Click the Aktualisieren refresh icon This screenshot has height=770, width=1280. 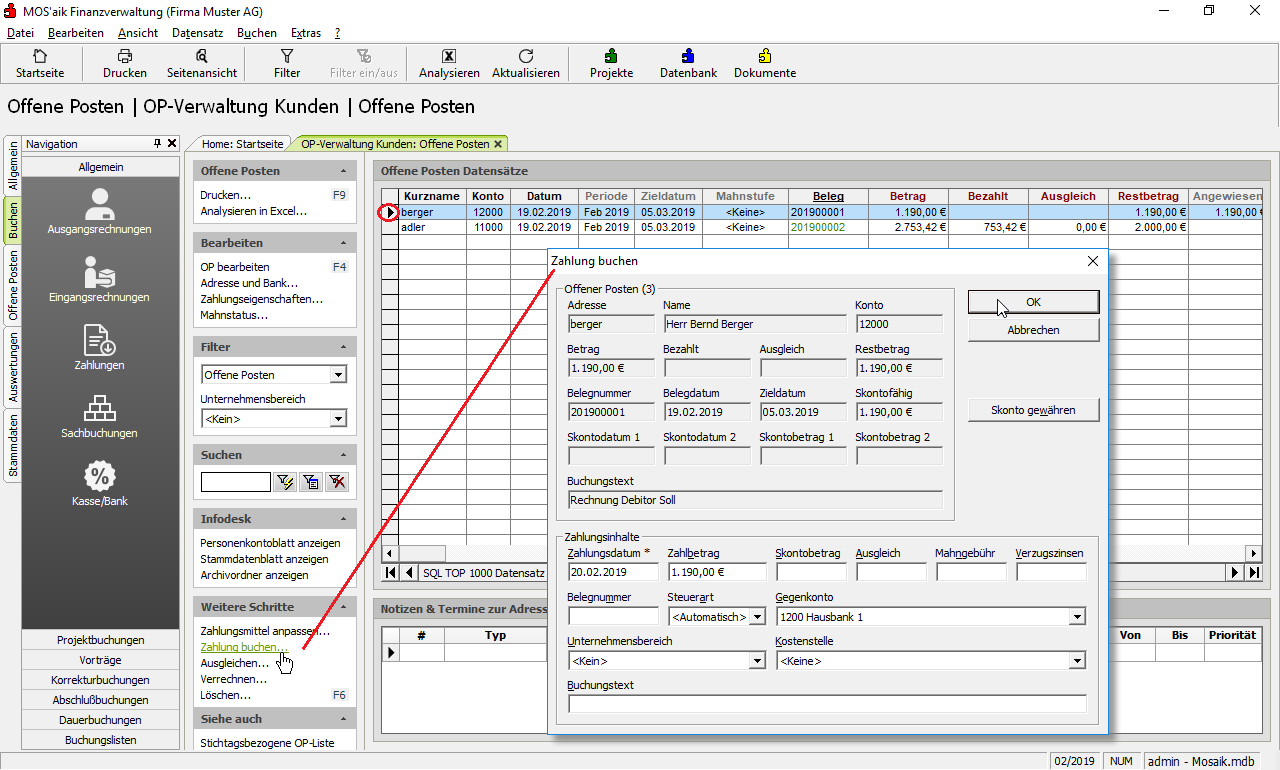coord(526,57)
